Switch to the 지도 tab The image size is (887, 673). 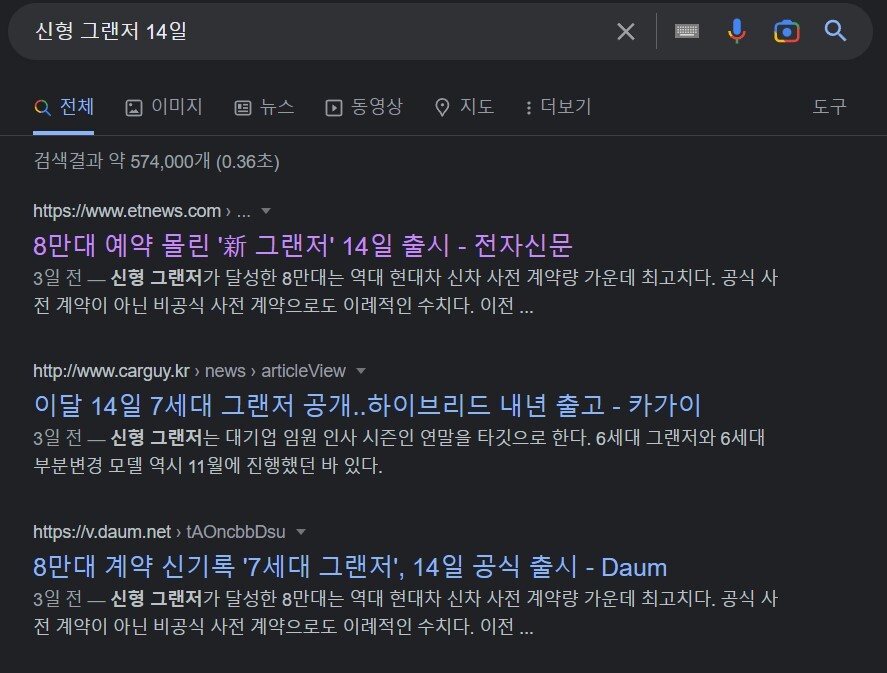tap(464, 107)
